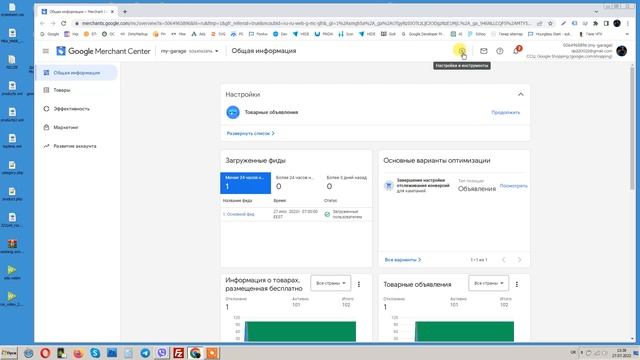Viewport: 640px width, 360px height.
Task: Click the Товары sidebar icon
Action: coord(46,90)
